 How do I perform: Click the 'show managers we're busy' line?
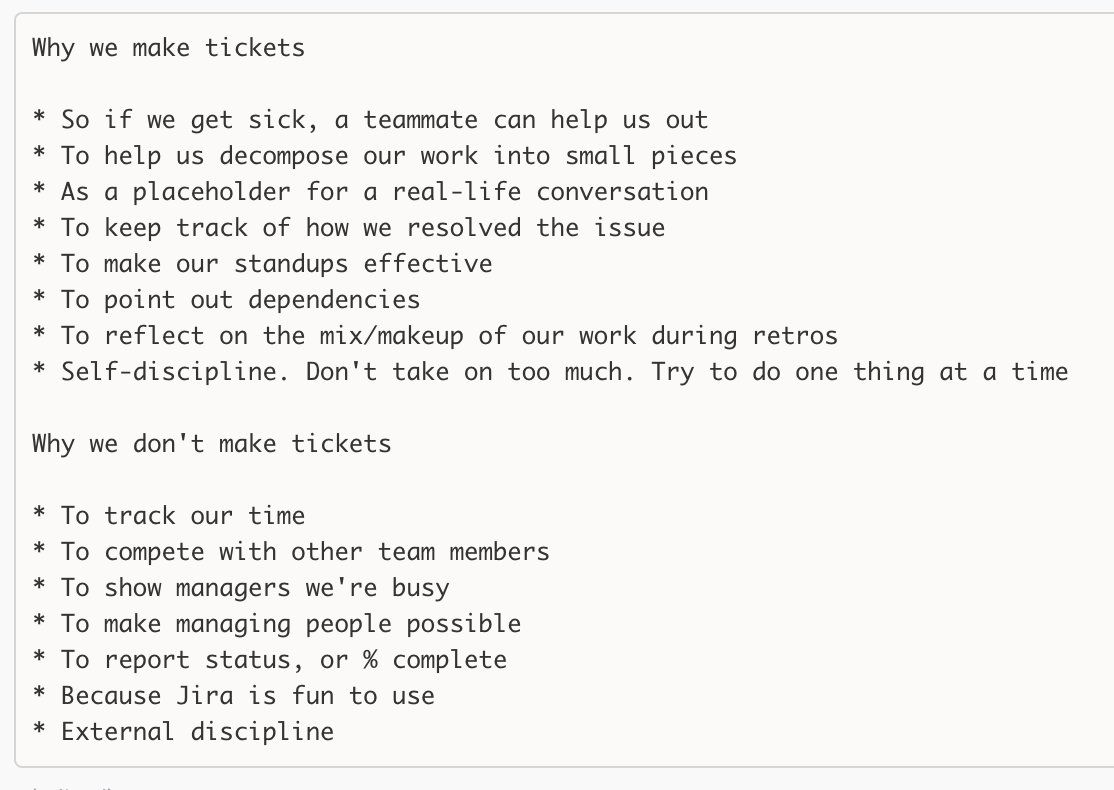241,588
